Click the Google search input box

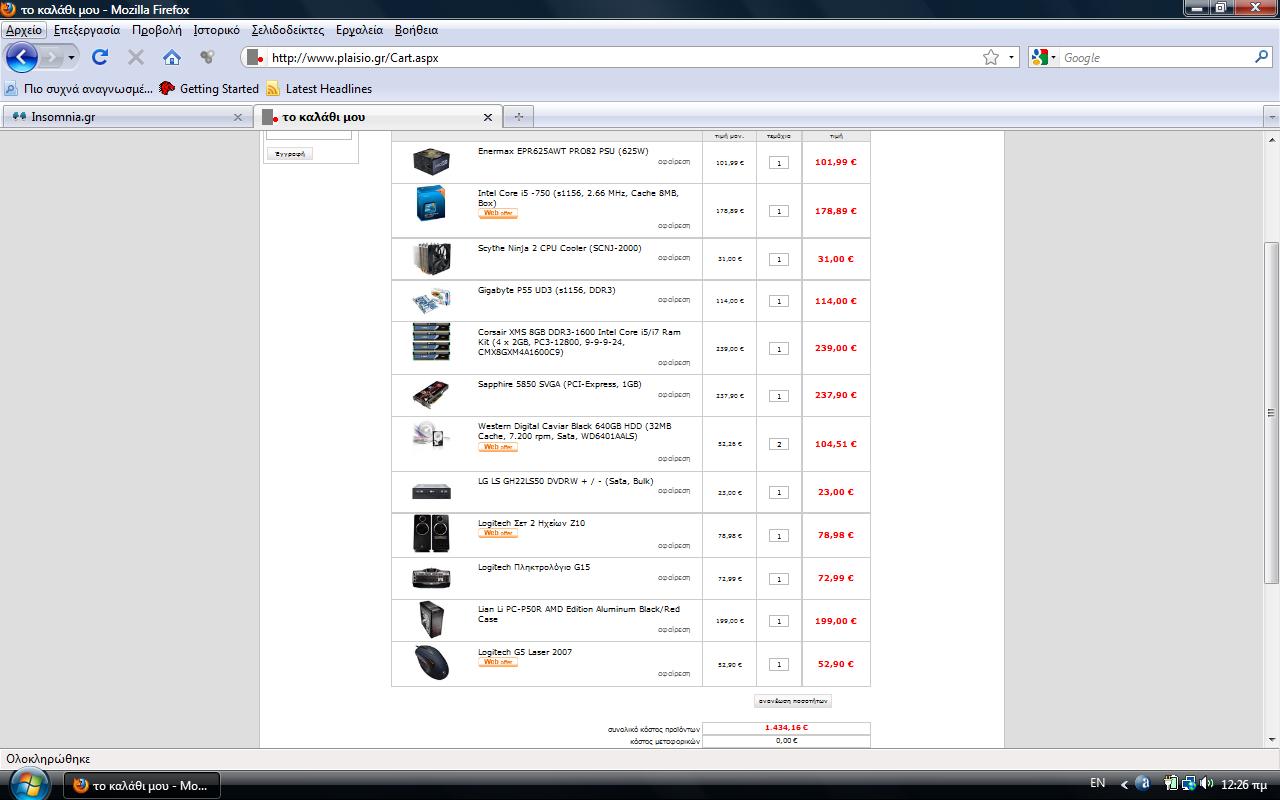click(x=1155, y=58)
